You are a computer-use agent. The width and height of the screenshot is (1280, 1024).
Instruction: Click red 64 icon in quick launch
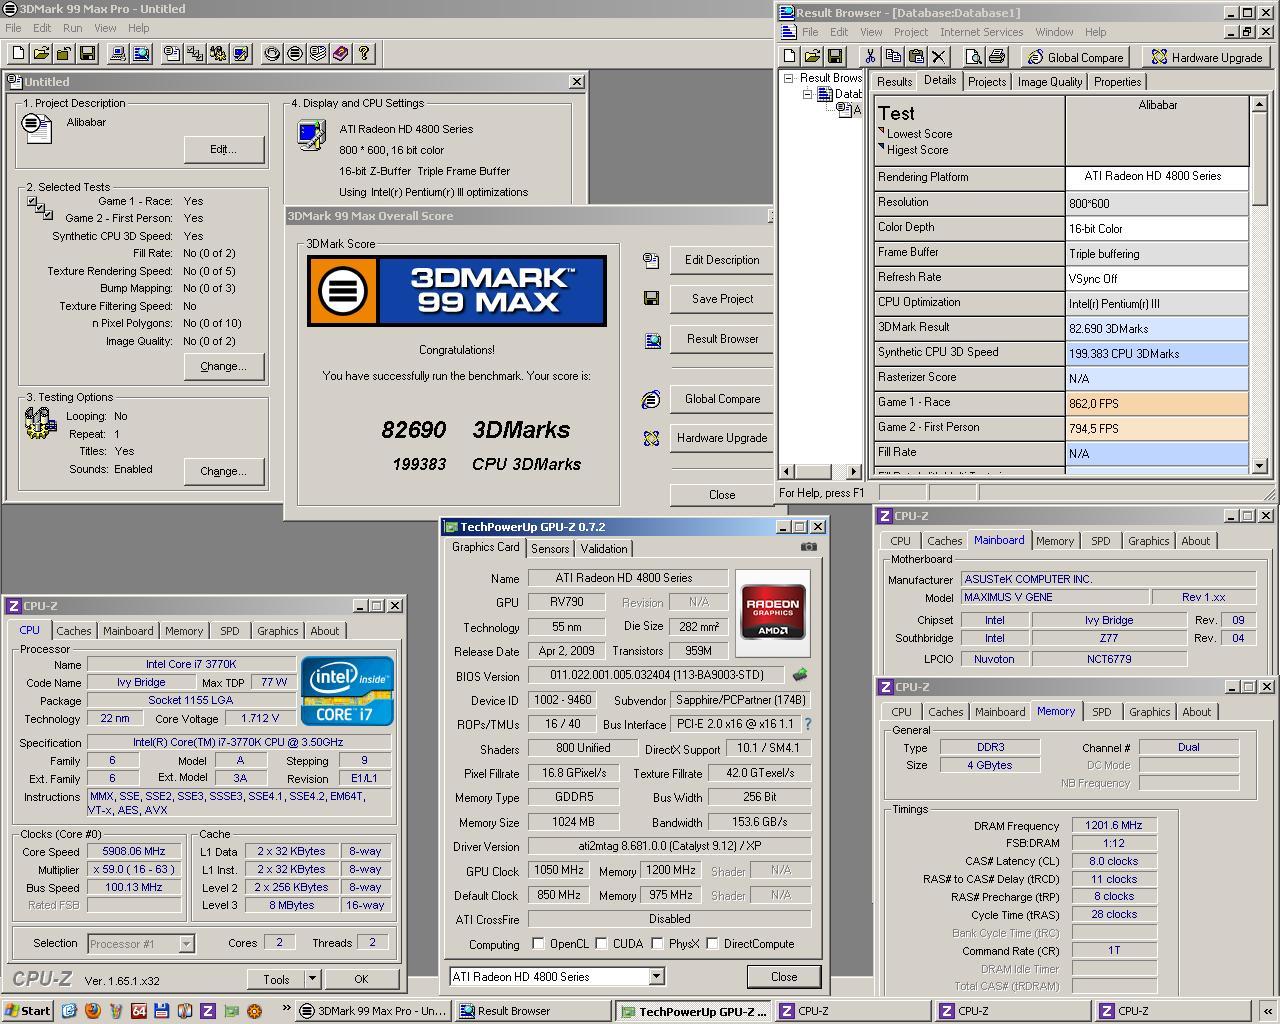click(139, 1011)
